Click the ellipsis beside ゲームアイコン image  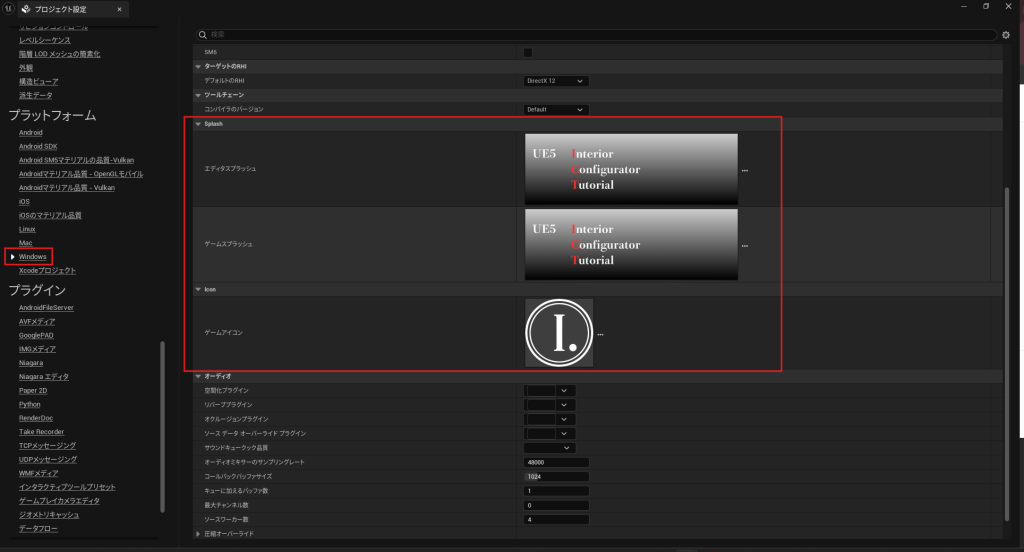600,334
